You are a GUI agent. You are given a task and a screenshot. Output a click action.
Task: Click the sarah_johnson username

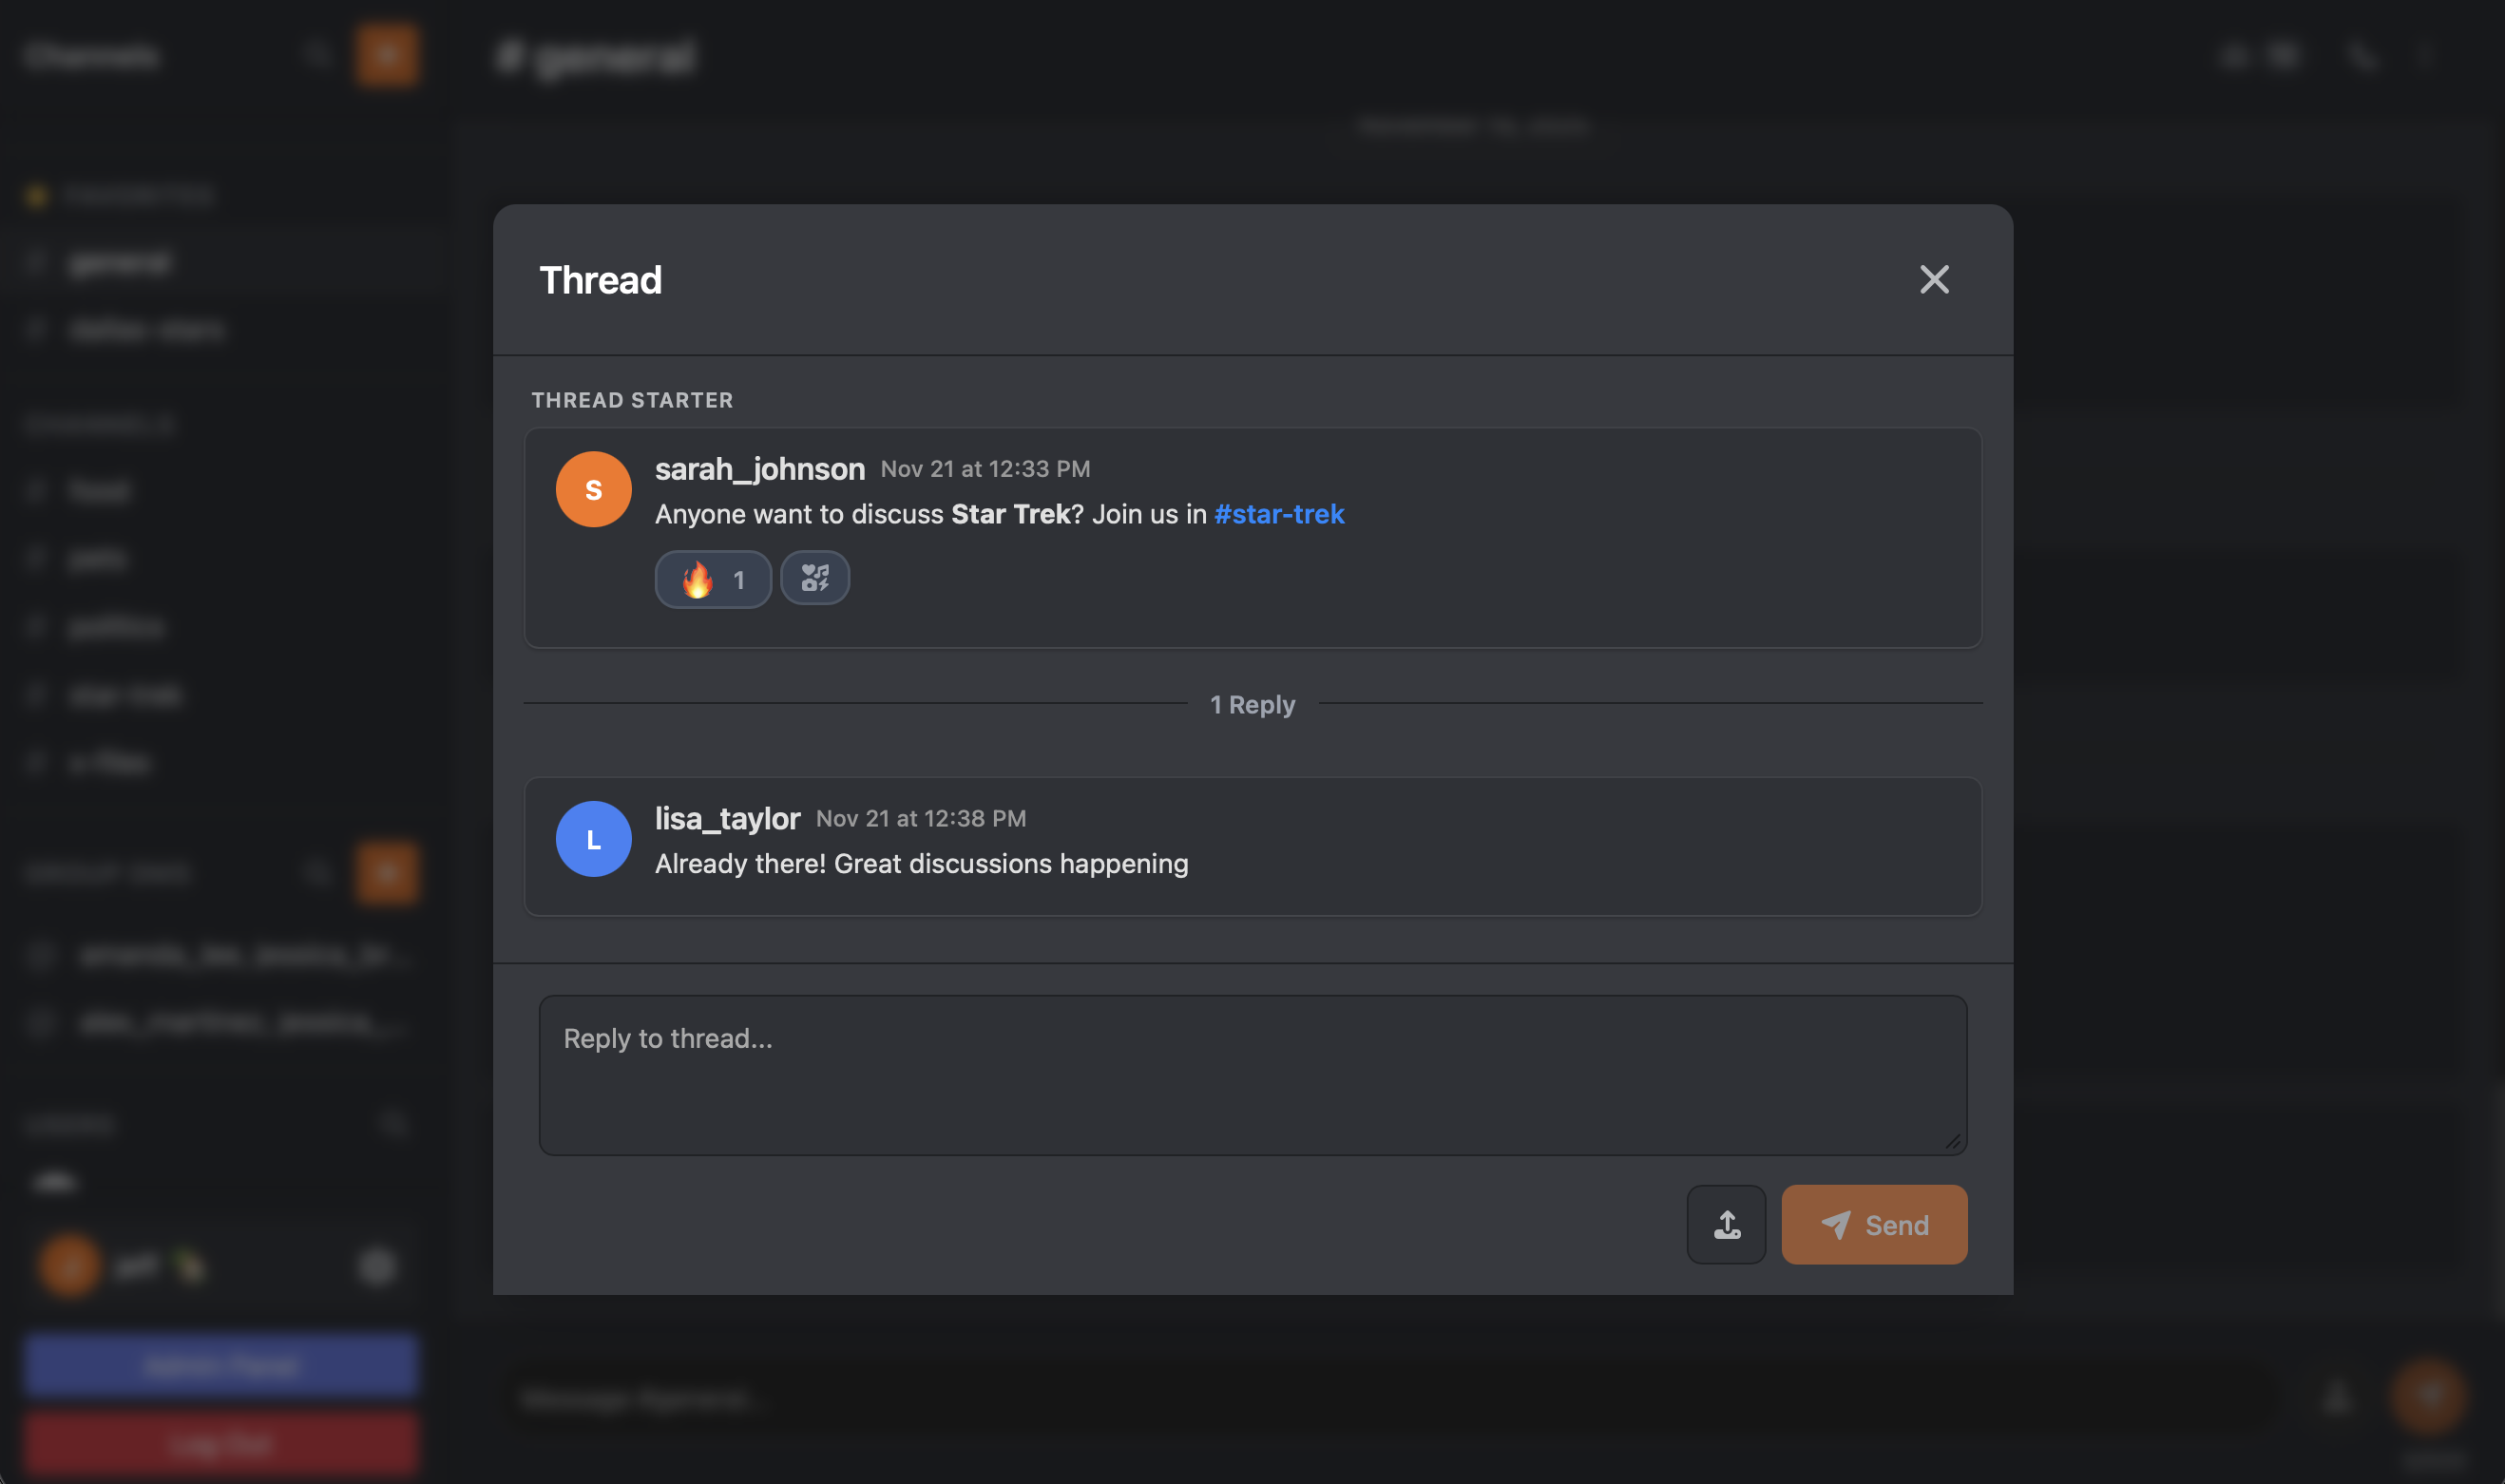coord(760,469)
